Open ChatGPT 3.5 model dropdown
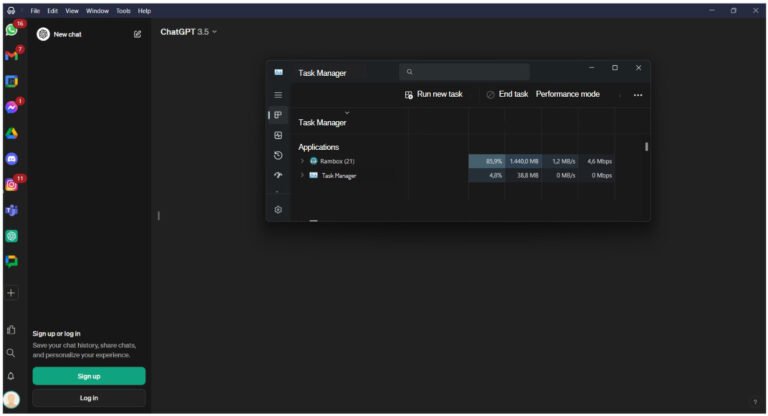The height and width of the screenshot is (416, 768). pyautogui.click(x=188, y=32)
